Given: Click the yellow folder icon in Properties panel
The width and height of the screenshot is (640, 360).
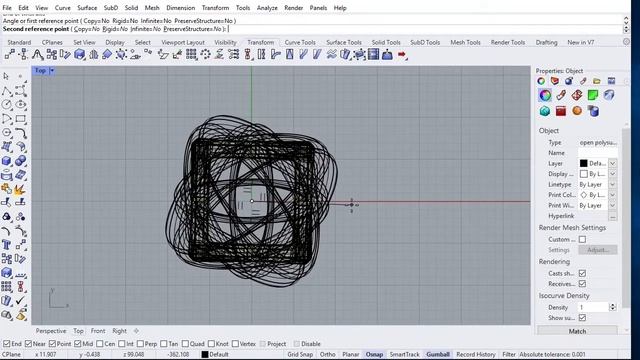Looking at the screenshot, I should tap(597, 81).
